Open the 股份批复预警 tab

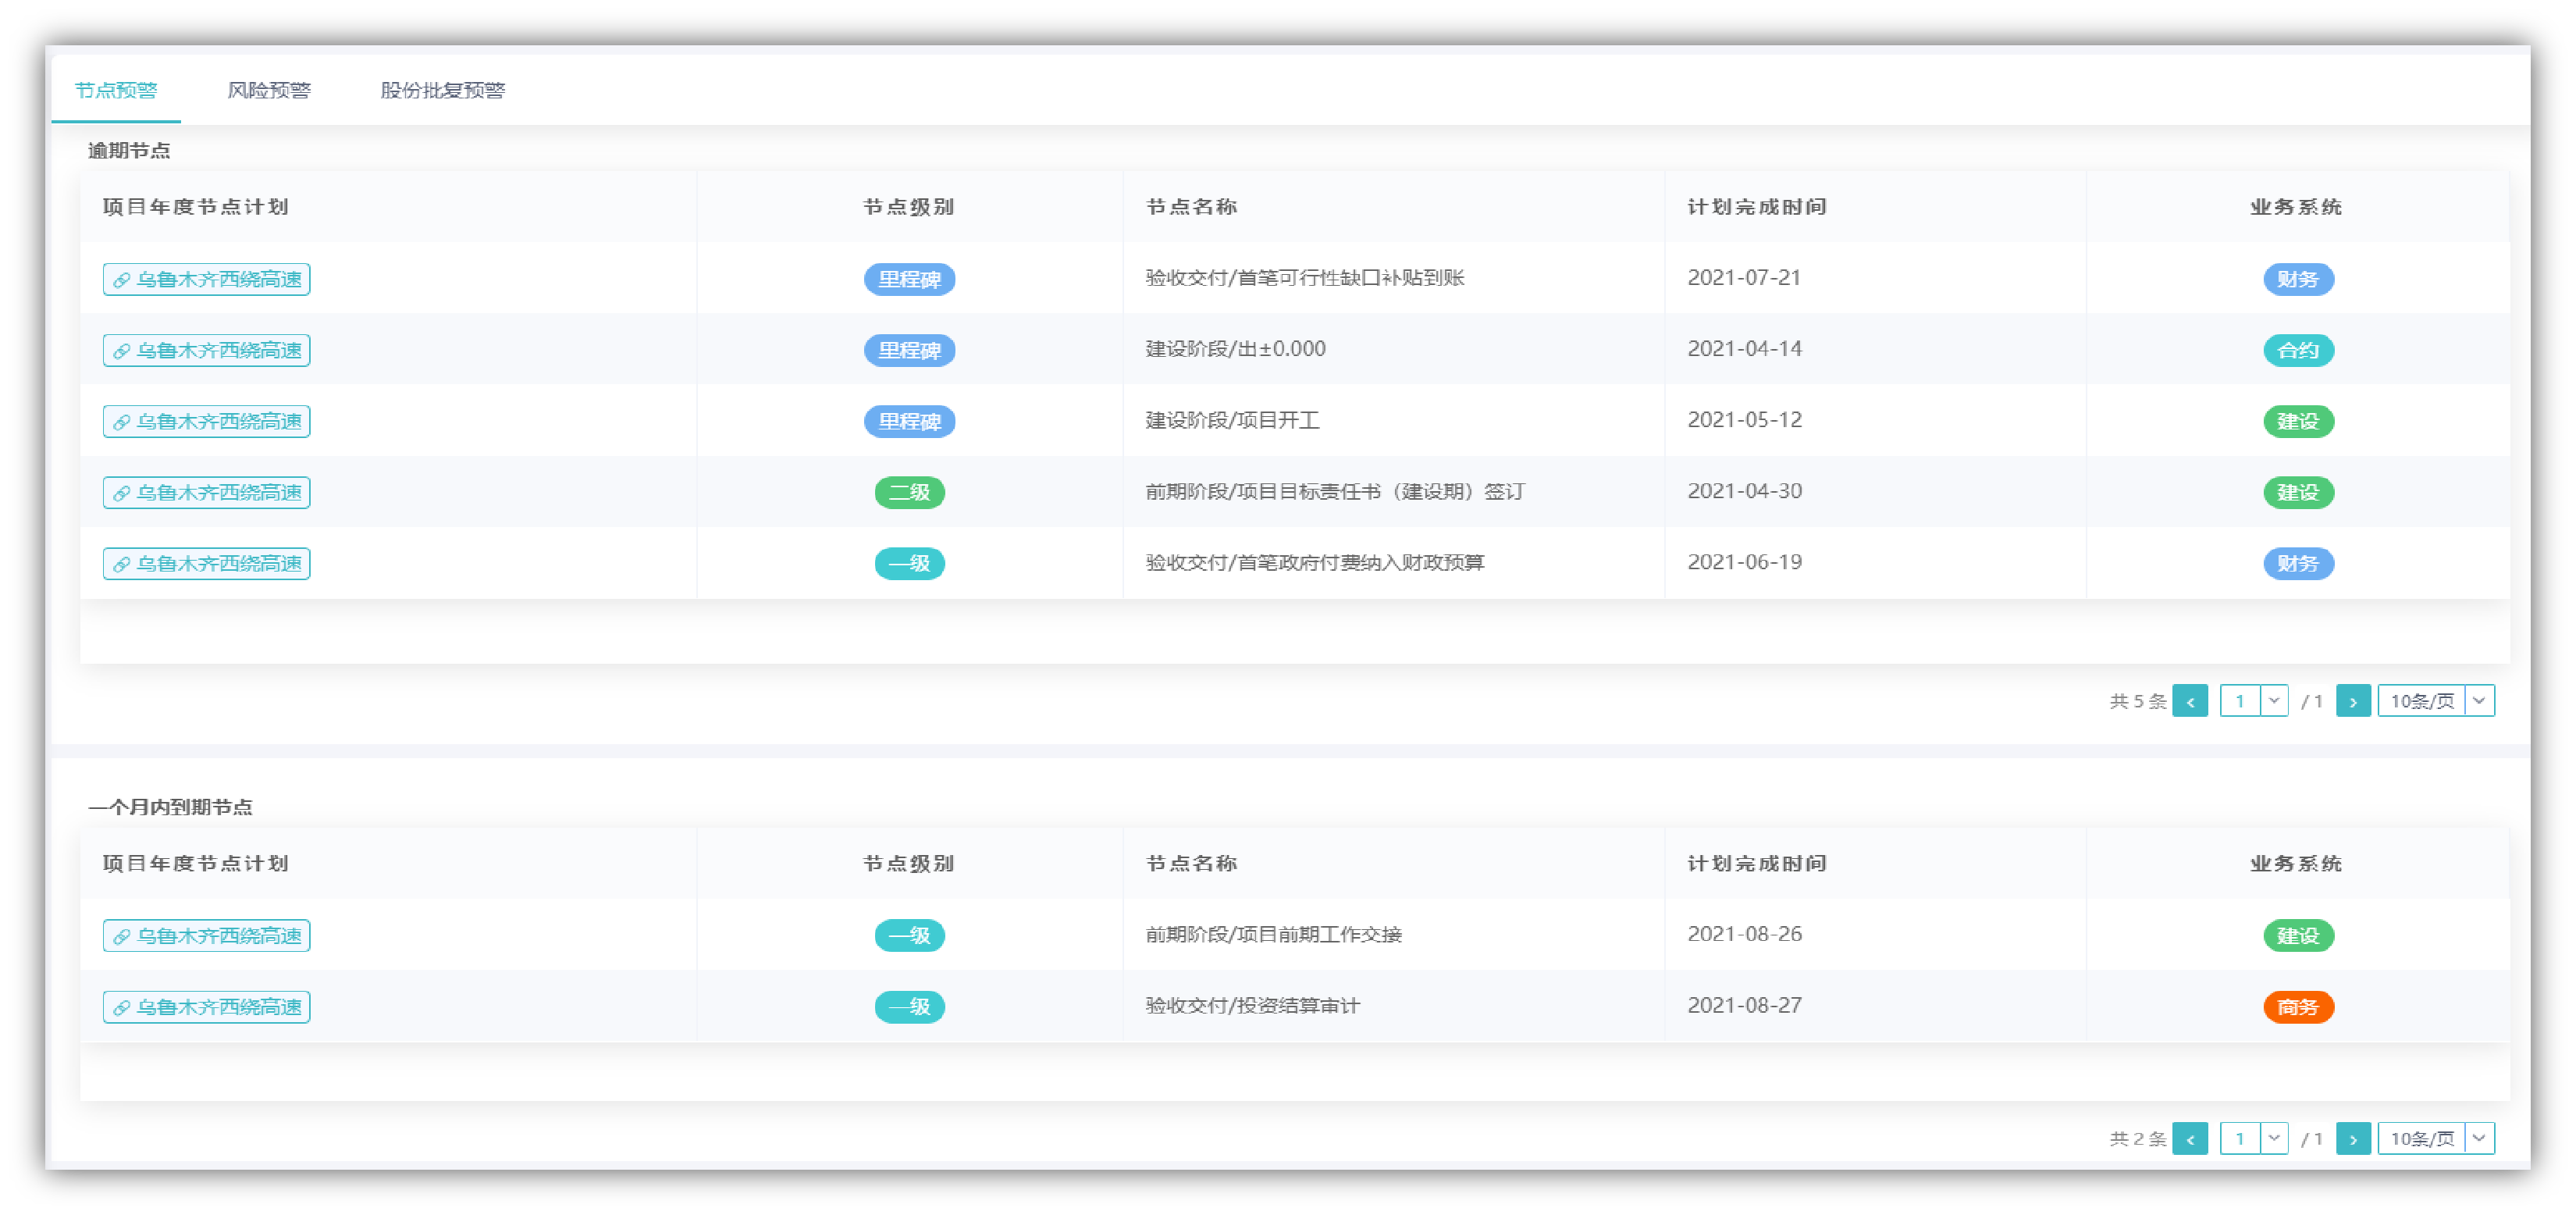coord(442,90)
